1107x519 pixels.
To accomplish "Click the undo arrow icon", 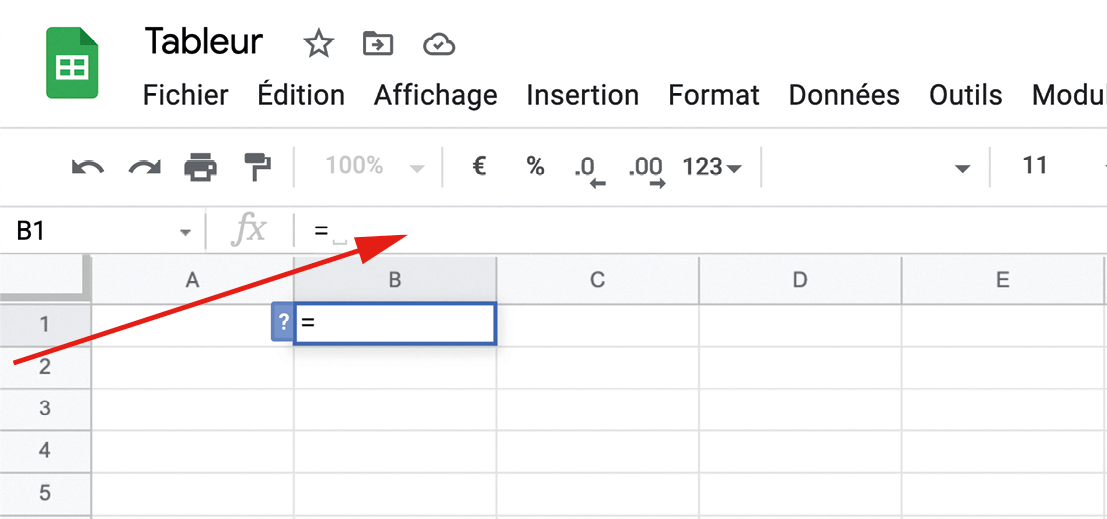I will pos(88,167).
